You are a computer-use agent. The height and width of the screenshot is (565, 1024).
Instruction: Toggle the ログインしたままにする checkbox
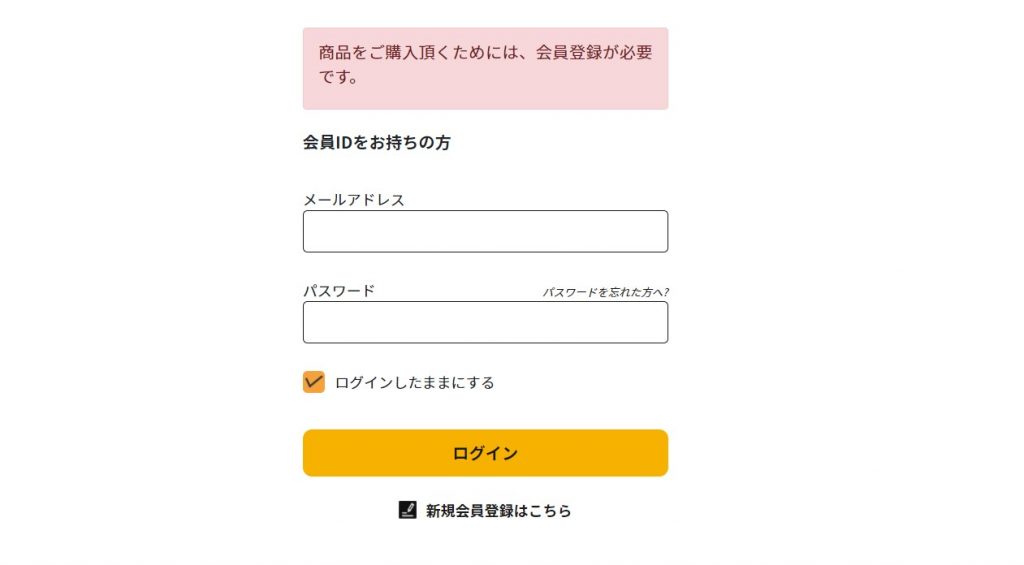click(313, 382)
